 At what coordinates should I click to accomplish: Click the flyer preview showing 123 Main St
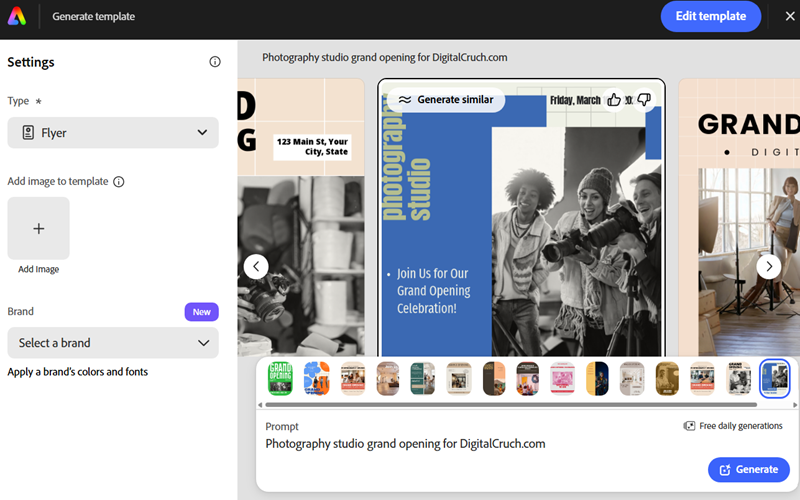301,219
